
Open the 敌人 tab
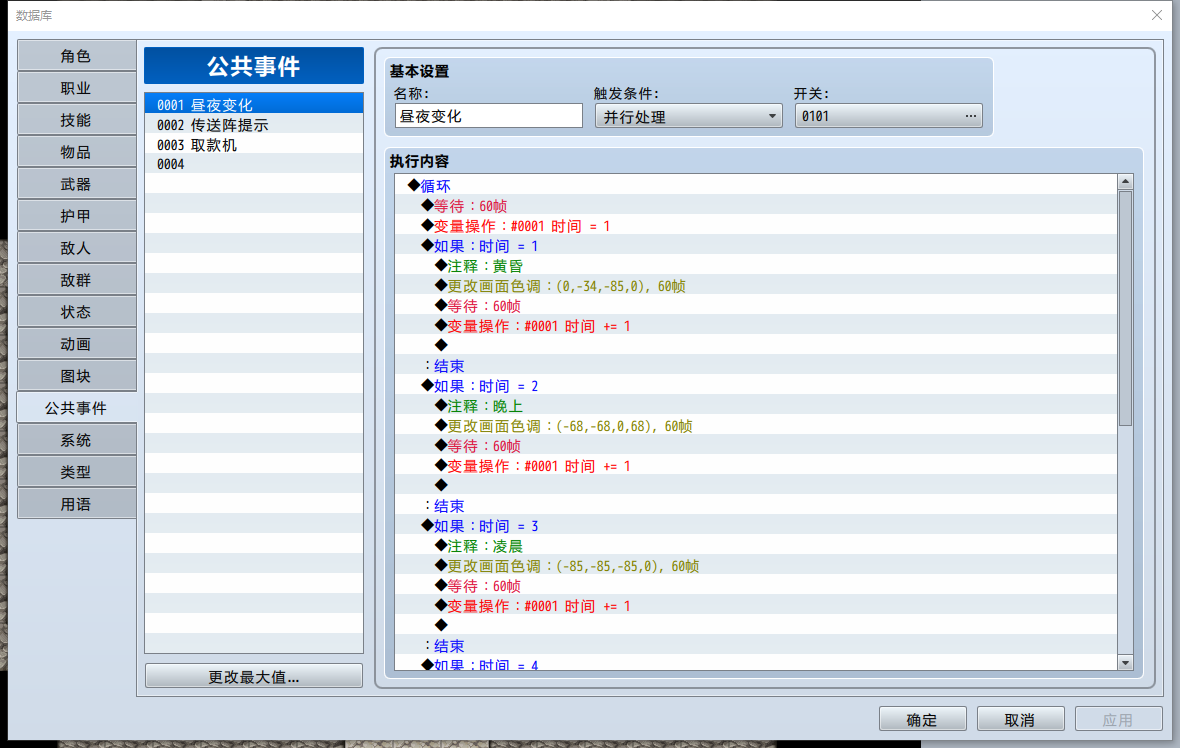[76, 248]
